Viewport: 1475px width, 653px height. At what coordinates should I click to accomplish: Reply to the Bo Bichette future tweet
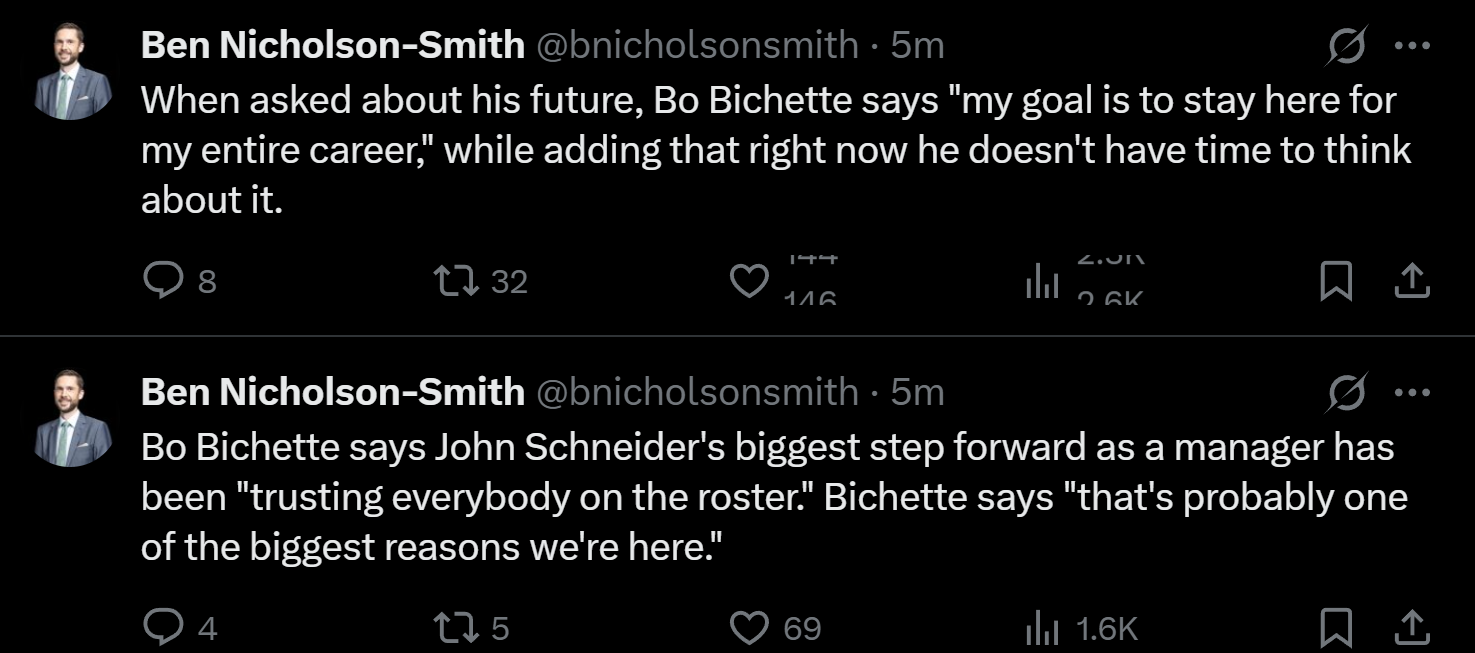tap(162, 281)
